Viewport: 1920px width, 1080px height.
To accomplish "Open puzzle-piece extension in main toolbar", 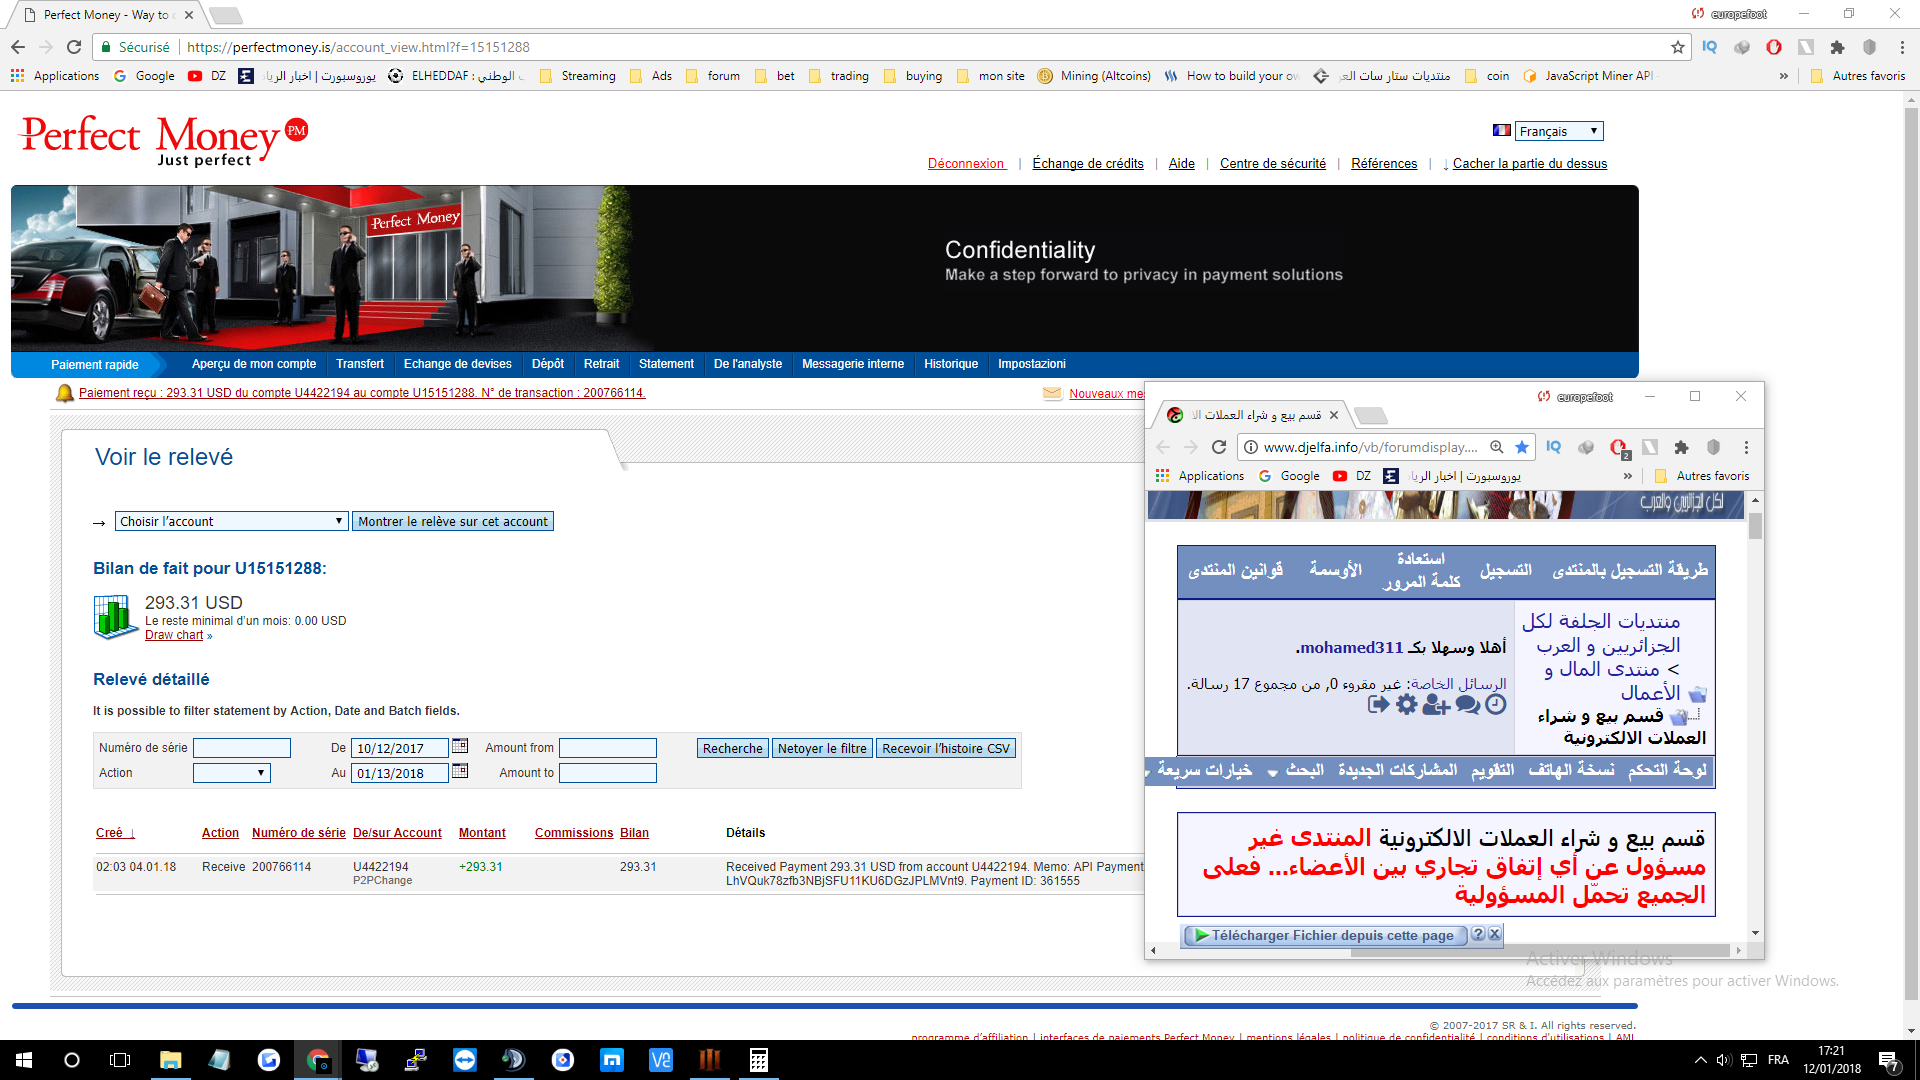I will pyautogui.click(x=1838, y=47).
